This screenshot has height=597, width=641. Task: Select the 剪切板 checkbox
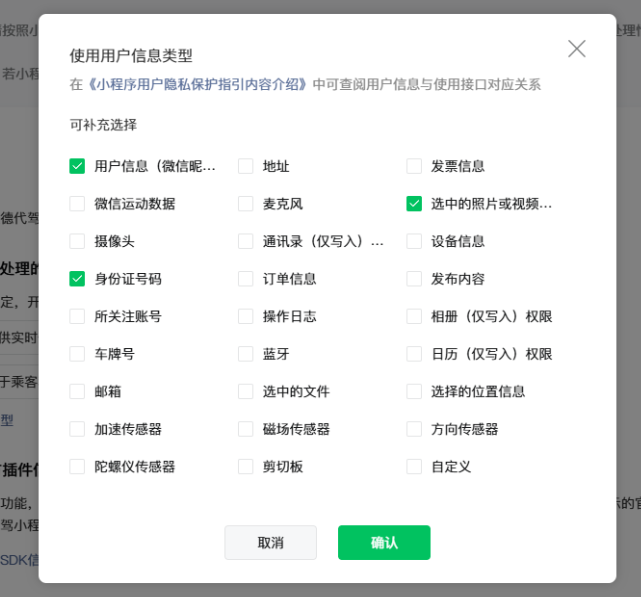[245, 467]
